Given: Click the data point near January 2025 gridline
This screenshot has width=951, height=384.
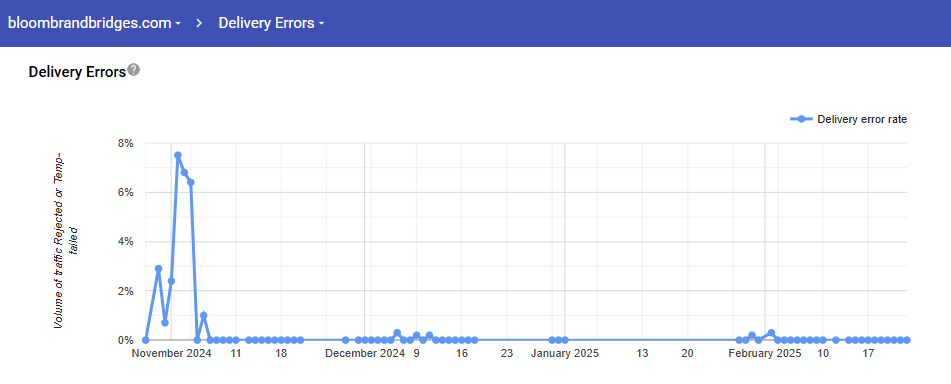Looking at the screenshot, I should tap(565, 340).
